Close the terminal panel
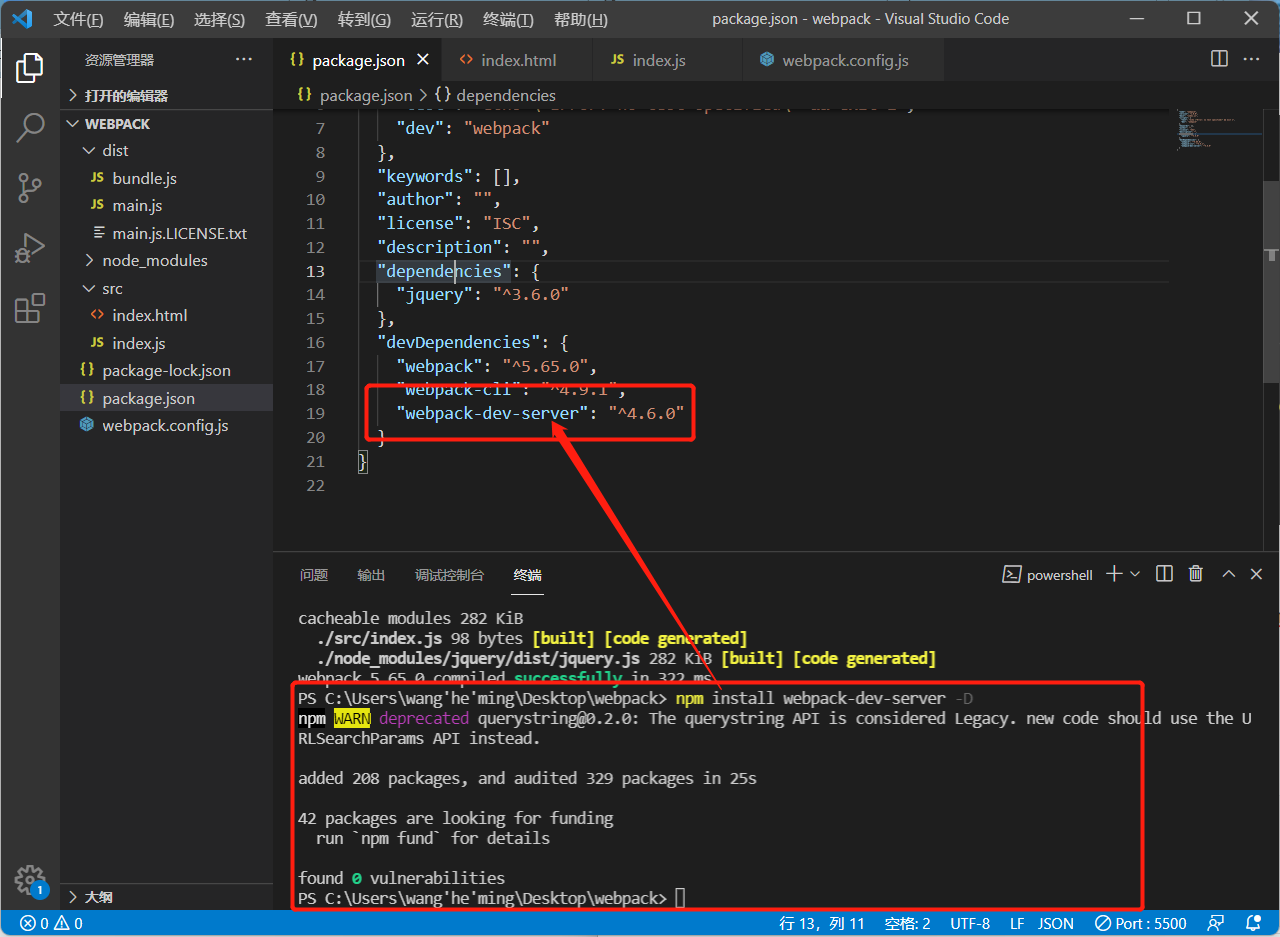Viewport: 1280px width, 937px height. (1258, 574)
